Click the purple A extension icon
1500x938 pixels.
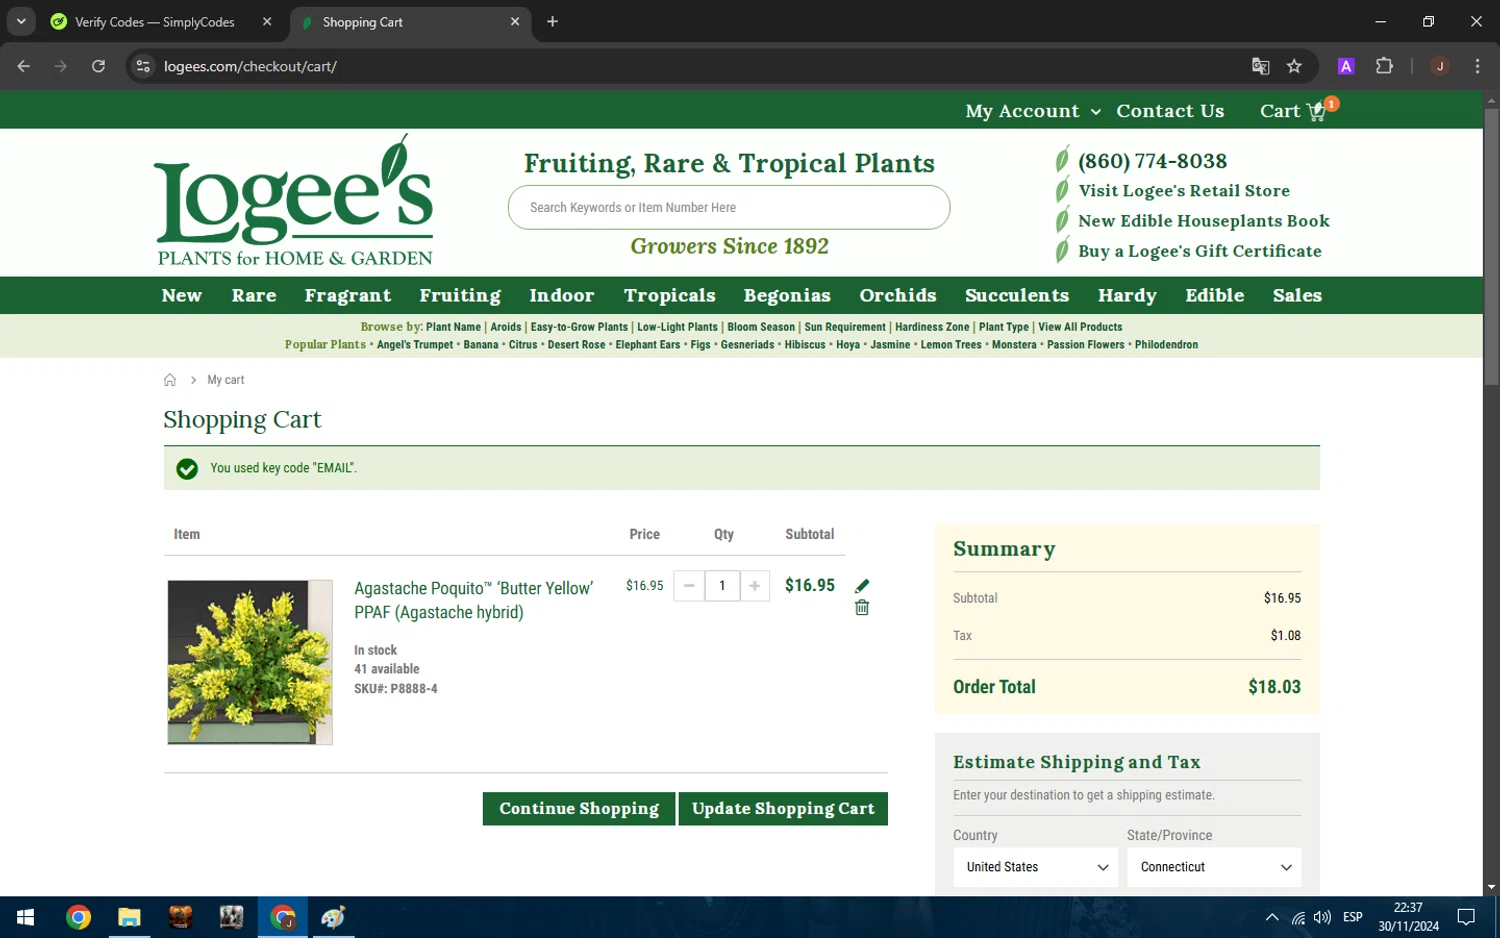pyautogui.click(x=1346, y=66)
